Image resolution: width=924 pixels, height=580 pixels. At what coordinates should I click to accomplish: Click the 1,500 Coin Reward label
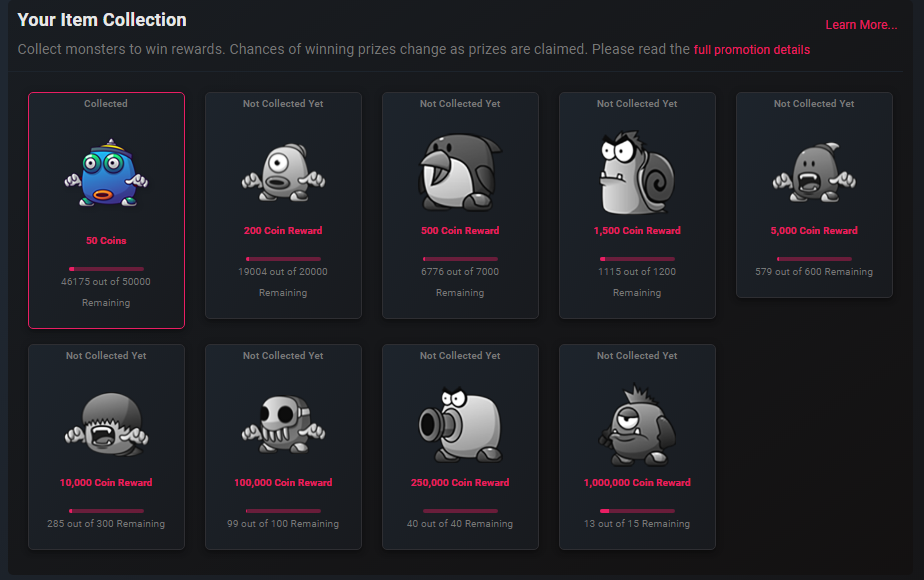(x=637, y=230)
